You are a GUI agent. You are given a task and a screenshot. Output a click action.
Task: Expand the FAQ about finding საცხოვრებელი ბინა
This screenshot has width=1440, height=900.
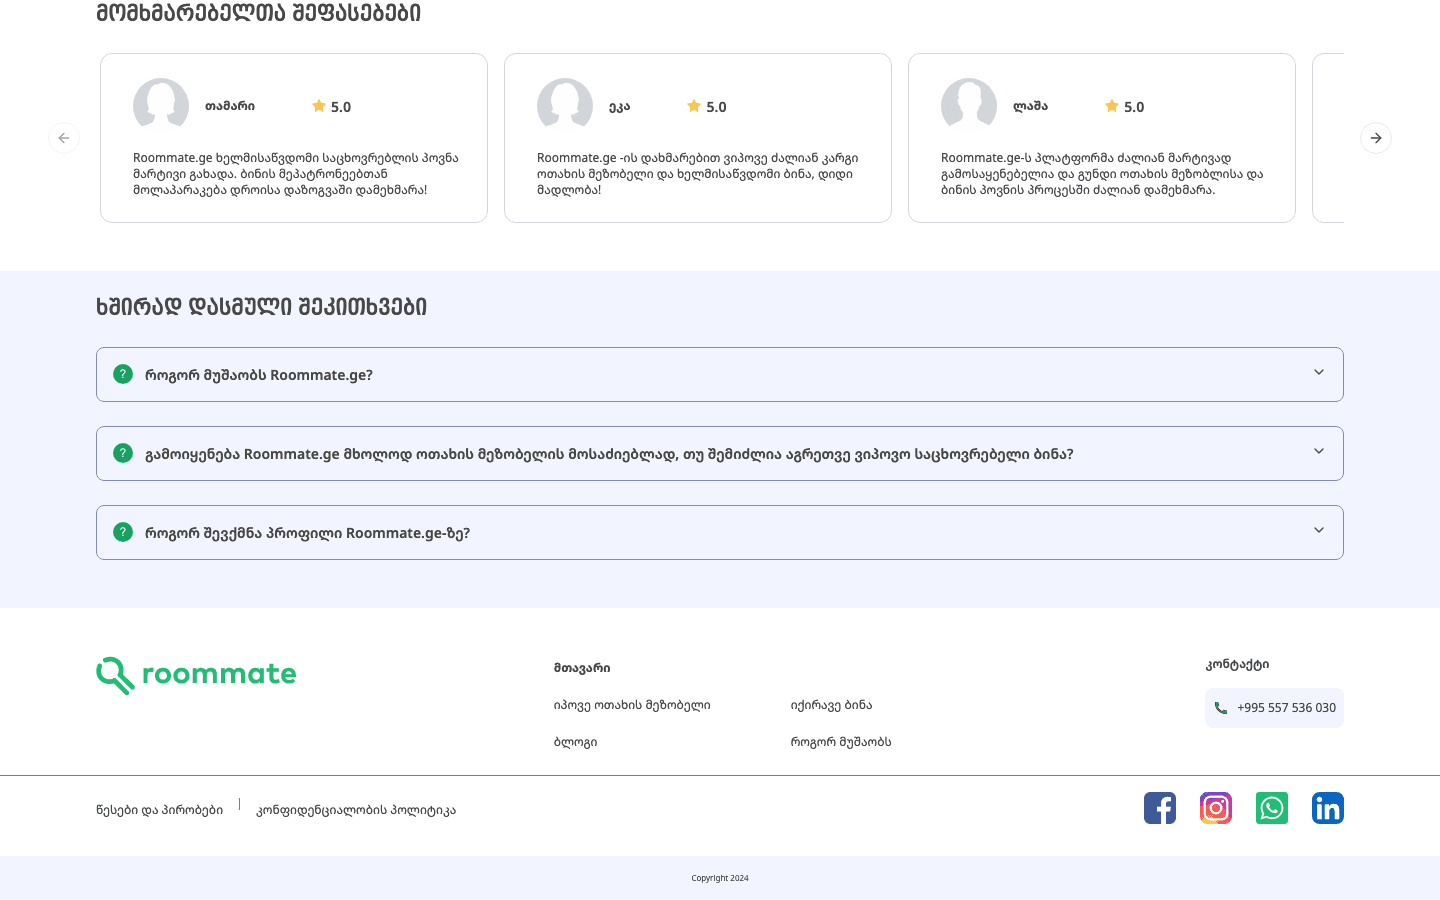click(719, 454)
